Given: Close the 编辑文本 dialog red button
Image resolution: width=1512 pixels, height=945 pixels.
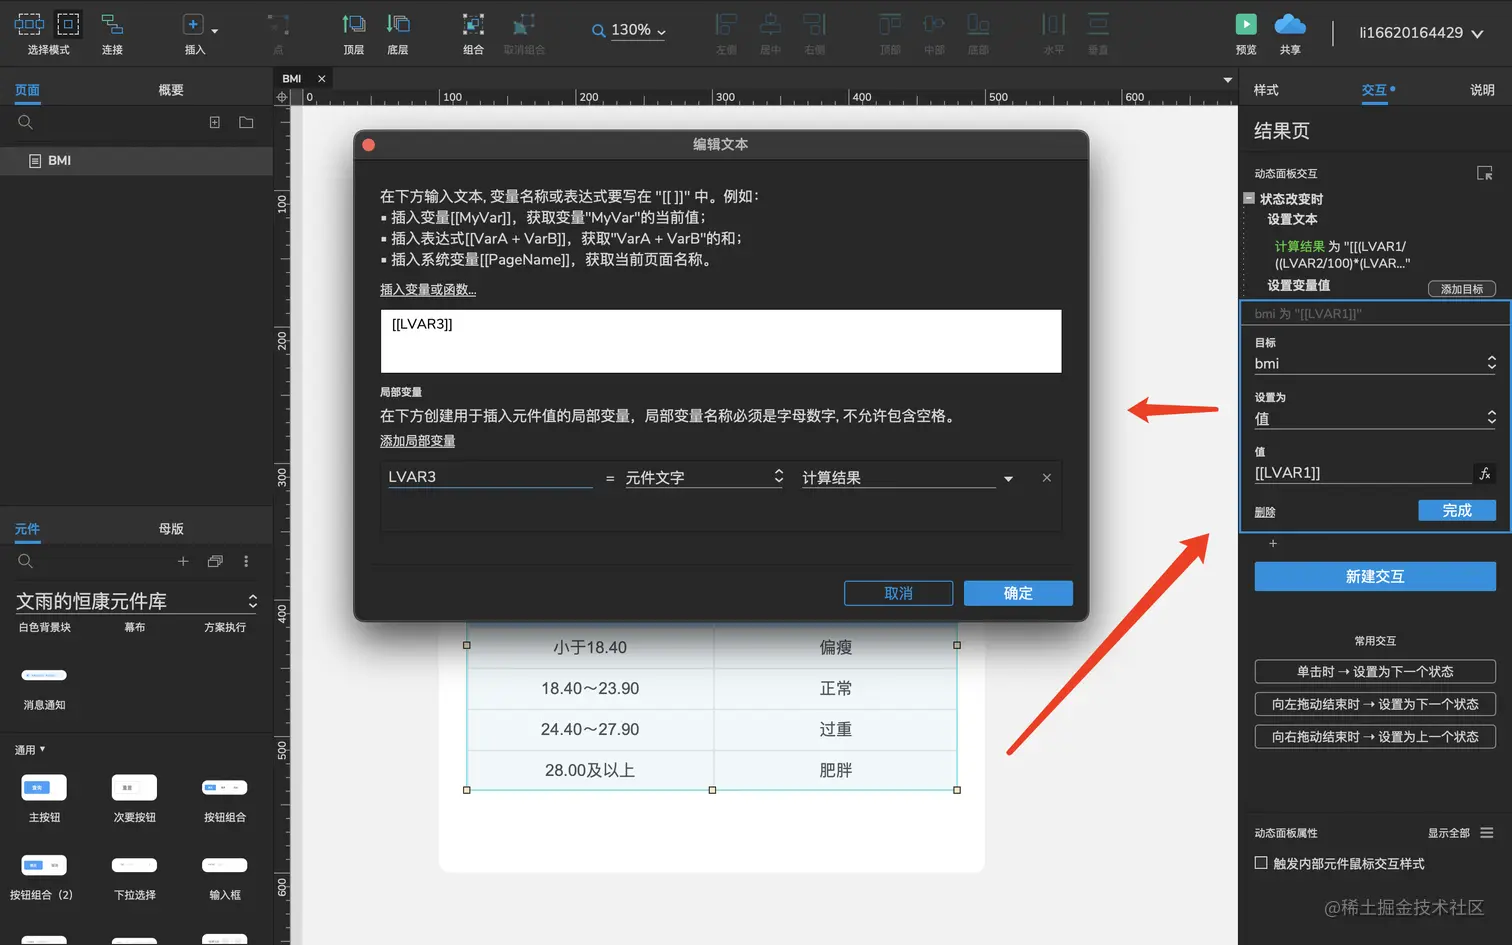Looking at the screenshot, I should pyautogui.click(x=368, y=145).
